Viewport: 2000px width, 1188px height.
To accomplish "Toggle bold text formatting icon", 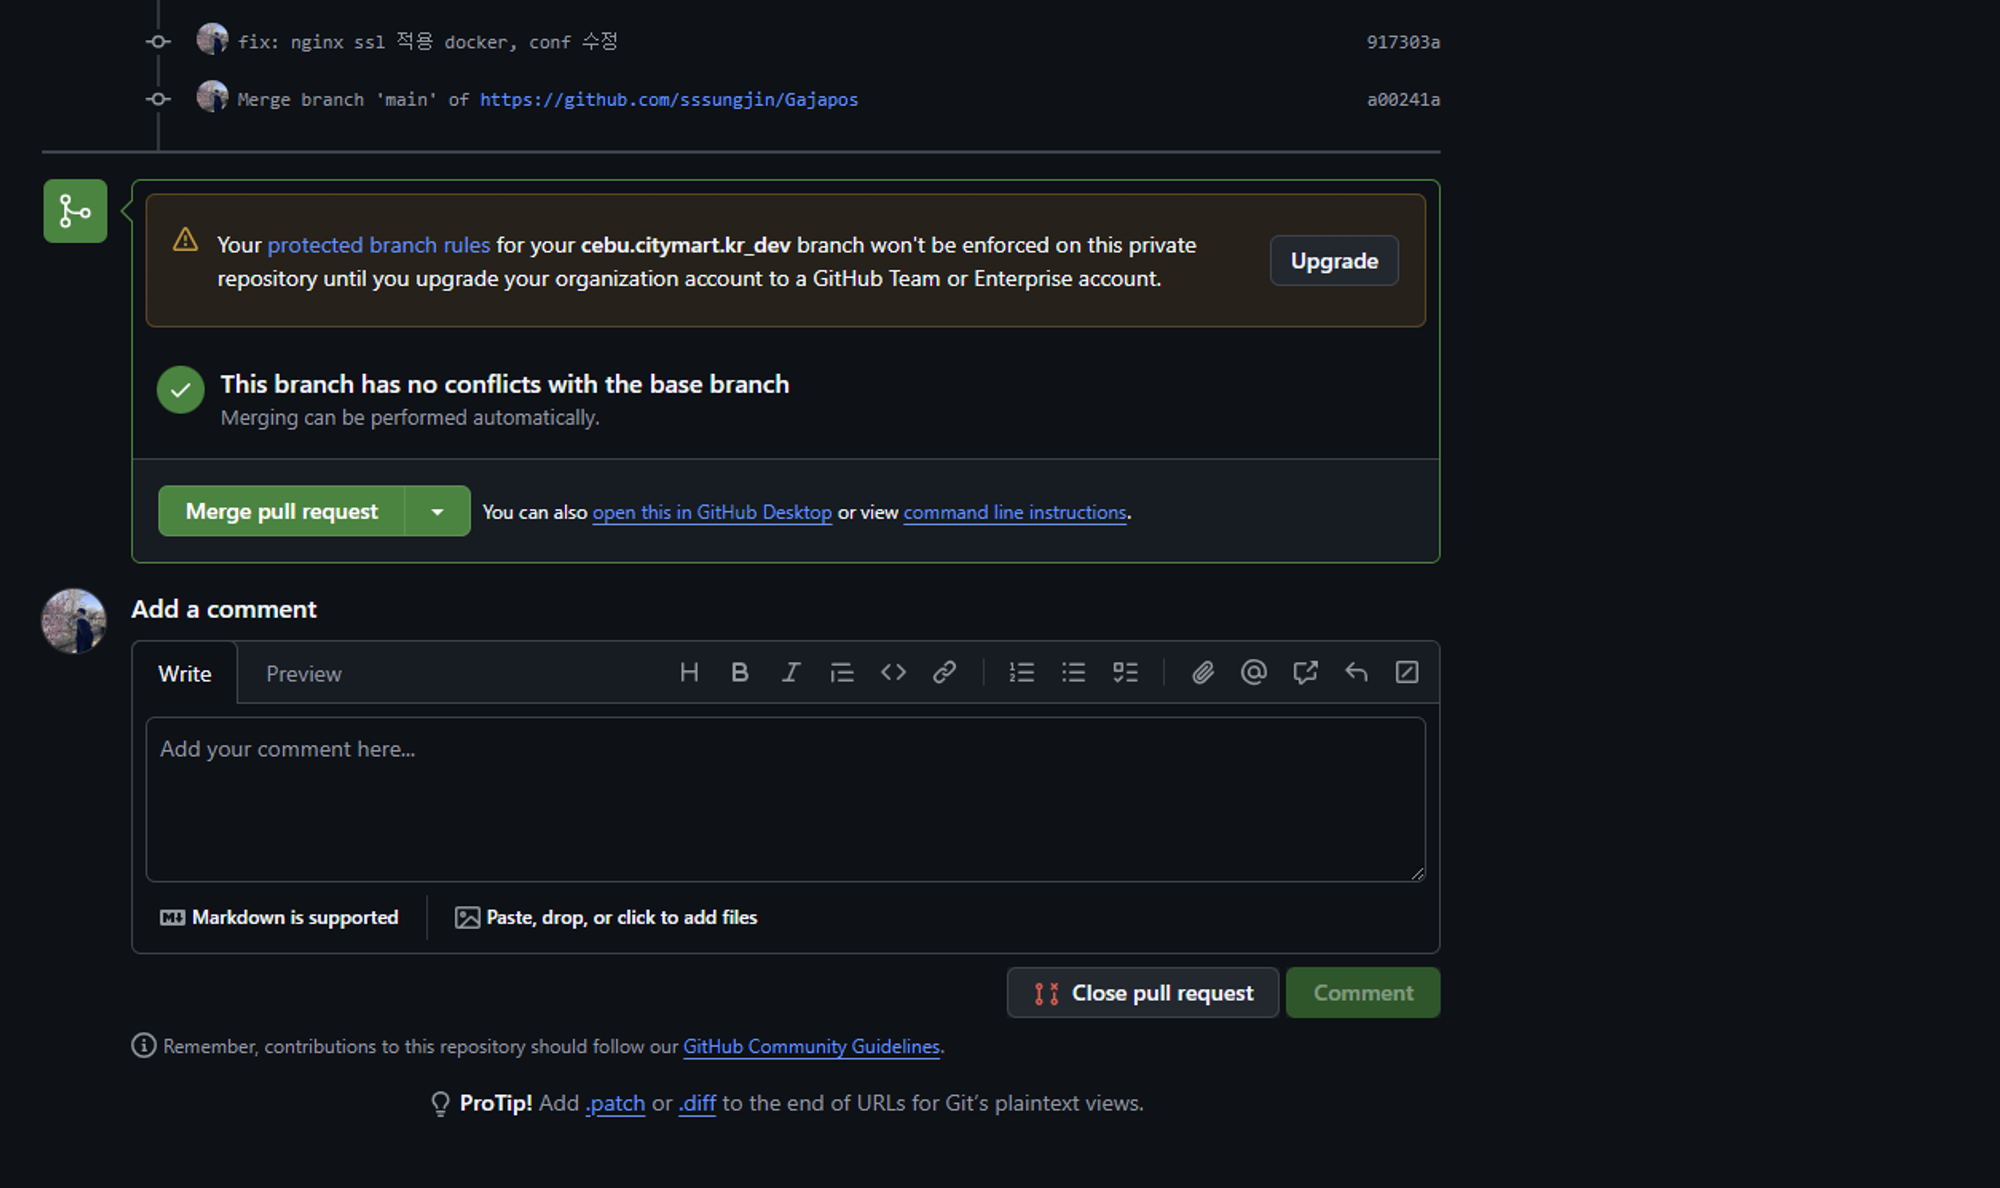I will click(740, 672).
